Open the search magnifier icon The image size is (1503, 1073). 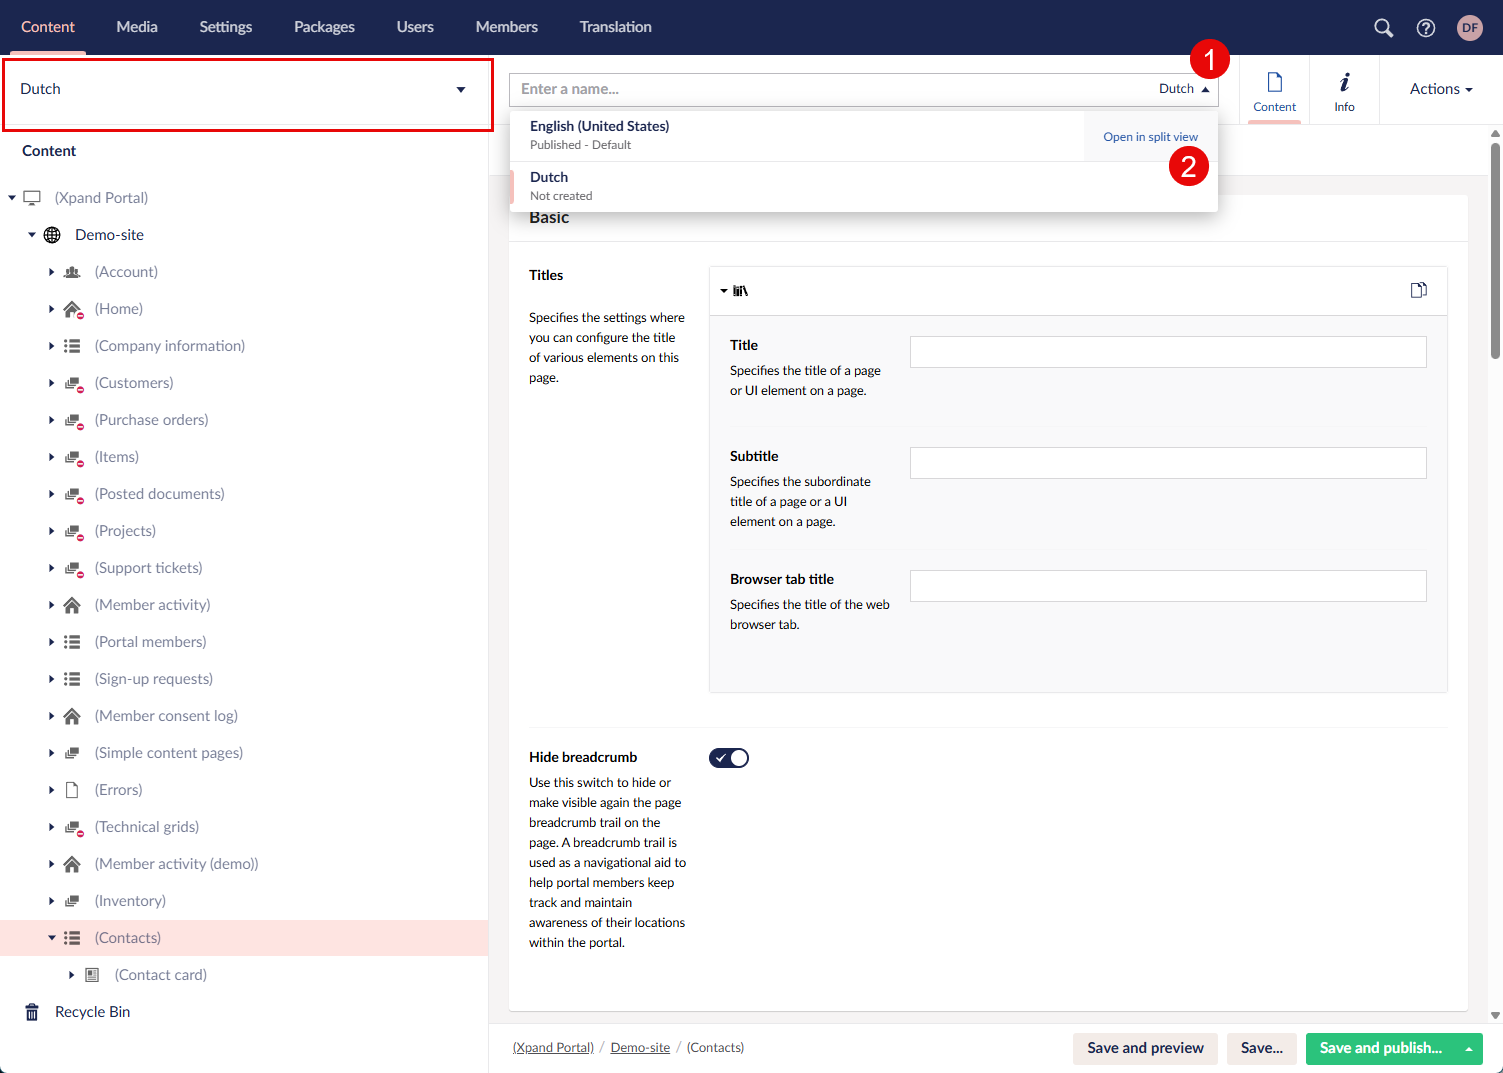click(x=1383, y=28)
